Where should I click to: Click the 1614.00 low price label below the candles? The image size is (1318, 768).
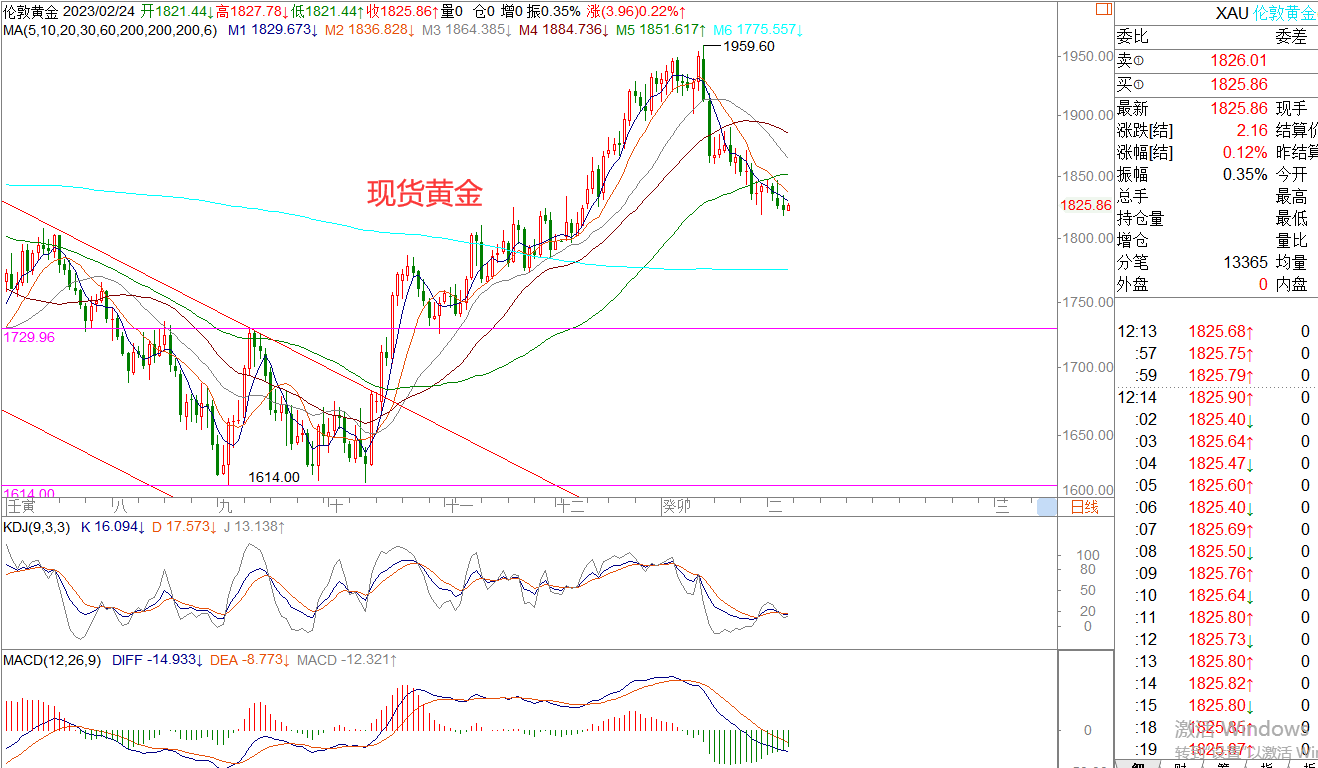click(274, 477)
